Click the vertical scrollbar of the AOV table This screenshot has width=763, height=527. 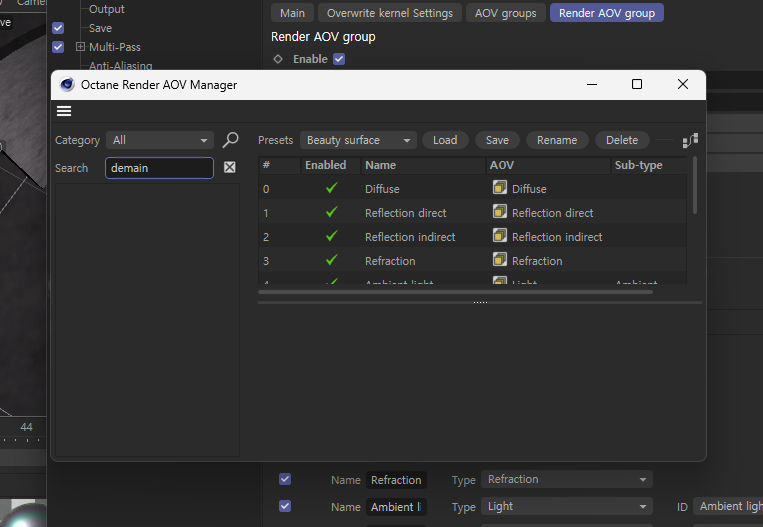(694, 185)
